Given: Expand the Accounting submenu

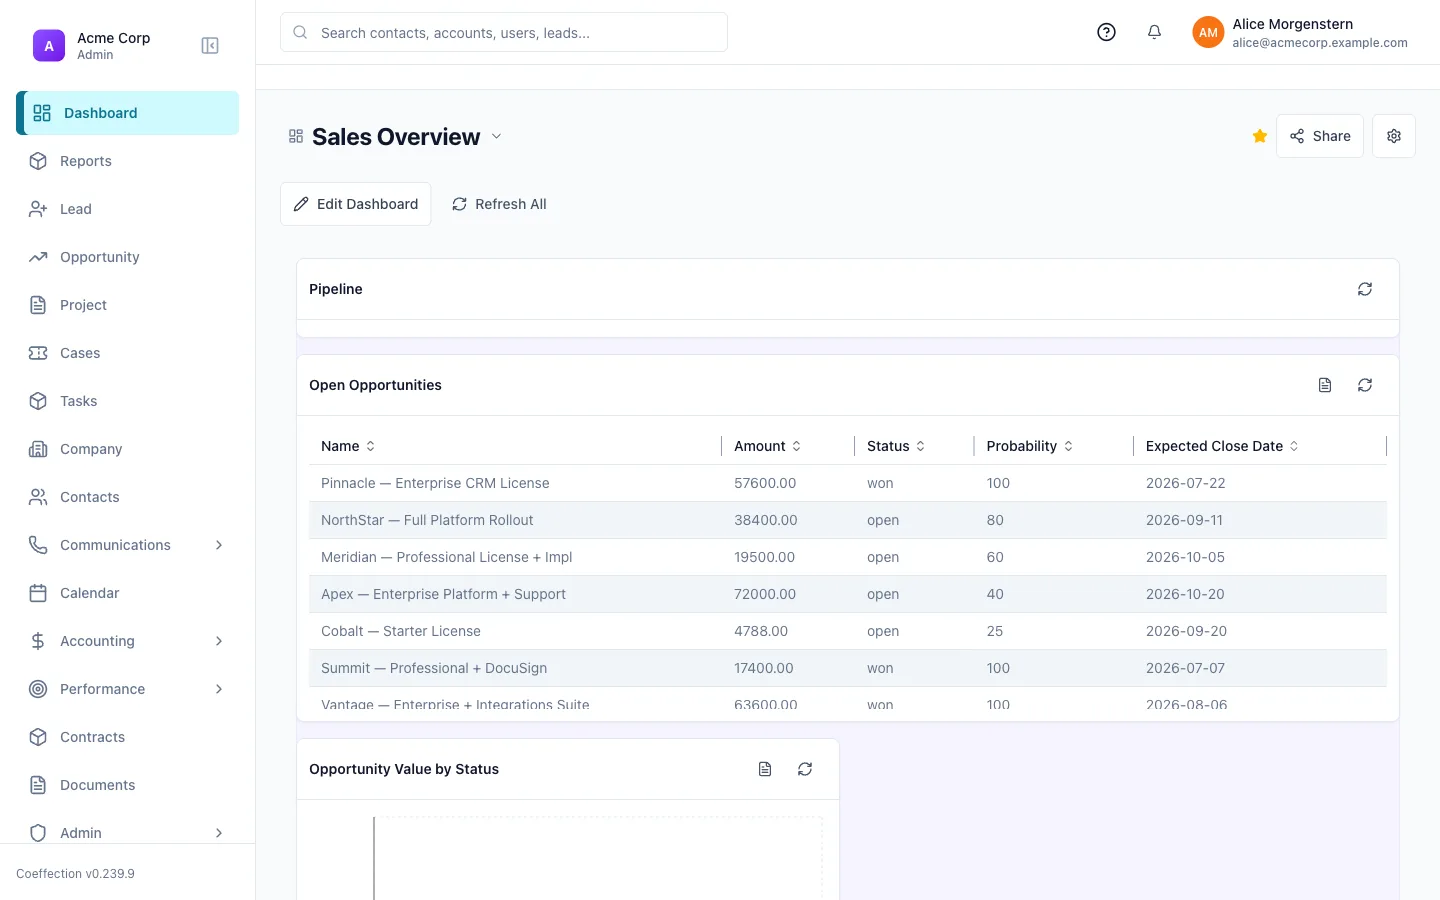Looking at the screenshot, I should (219, 641).
